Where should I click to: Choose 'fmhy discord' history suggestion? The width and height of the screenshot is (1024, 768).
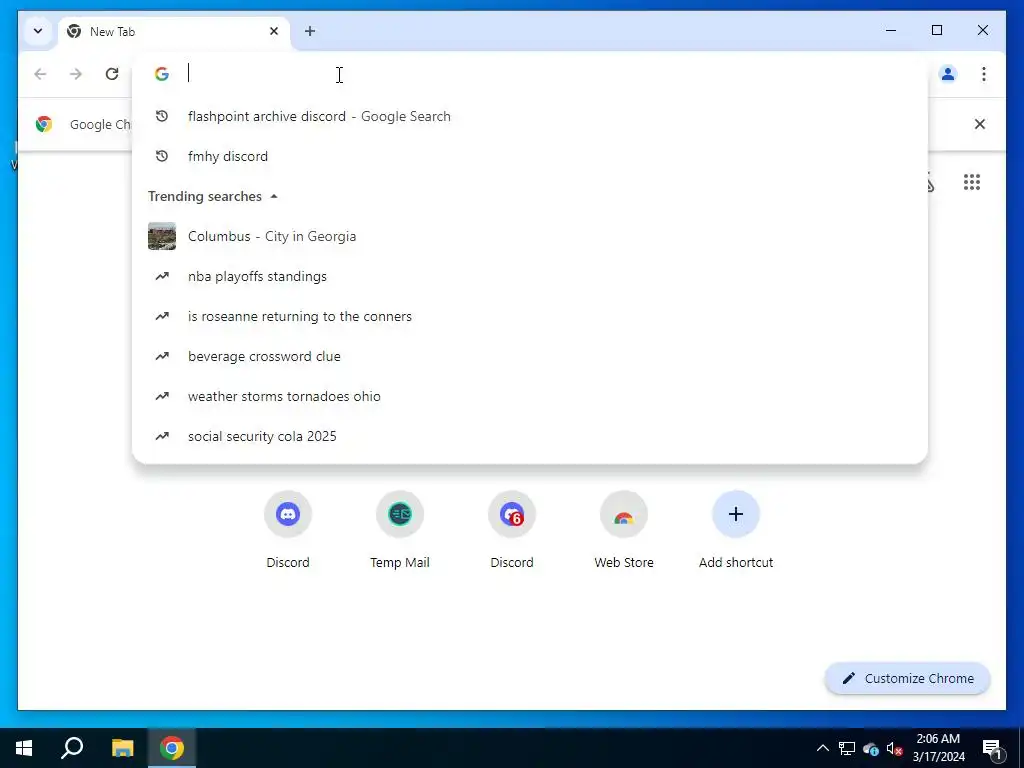click(x=530, y=156)
